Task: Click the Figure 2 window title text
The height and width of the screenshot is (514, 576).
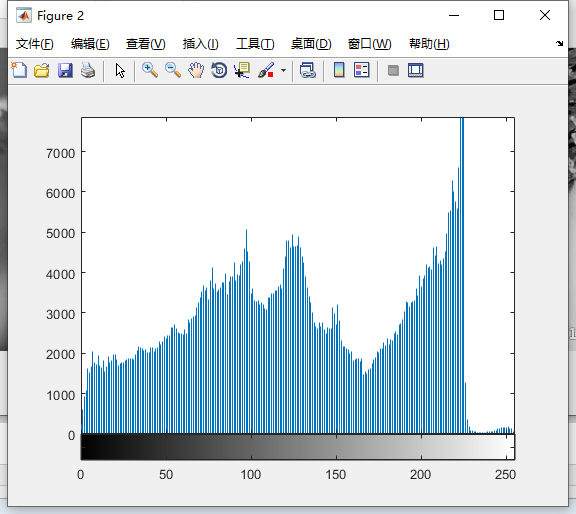Action: coord(61,16)
